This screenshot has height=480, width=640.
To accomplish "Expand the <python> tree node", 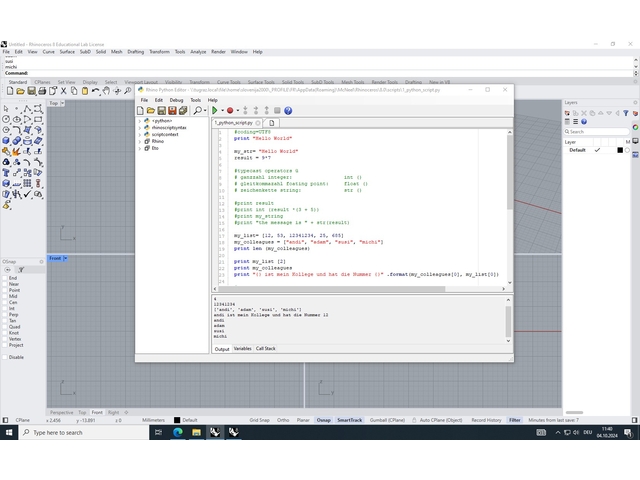I will pos(140,121).
